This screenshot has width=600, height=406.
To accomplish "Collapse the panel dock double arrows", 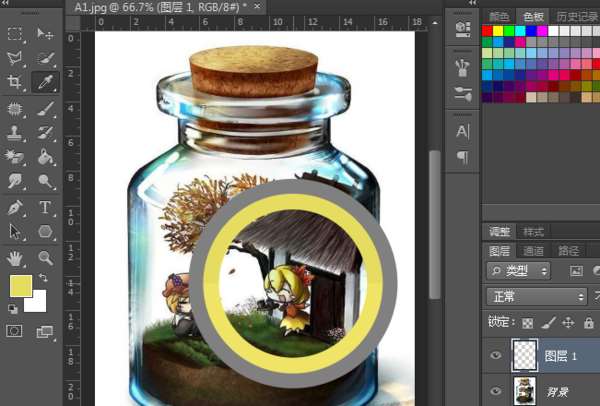I will (473, 3).
